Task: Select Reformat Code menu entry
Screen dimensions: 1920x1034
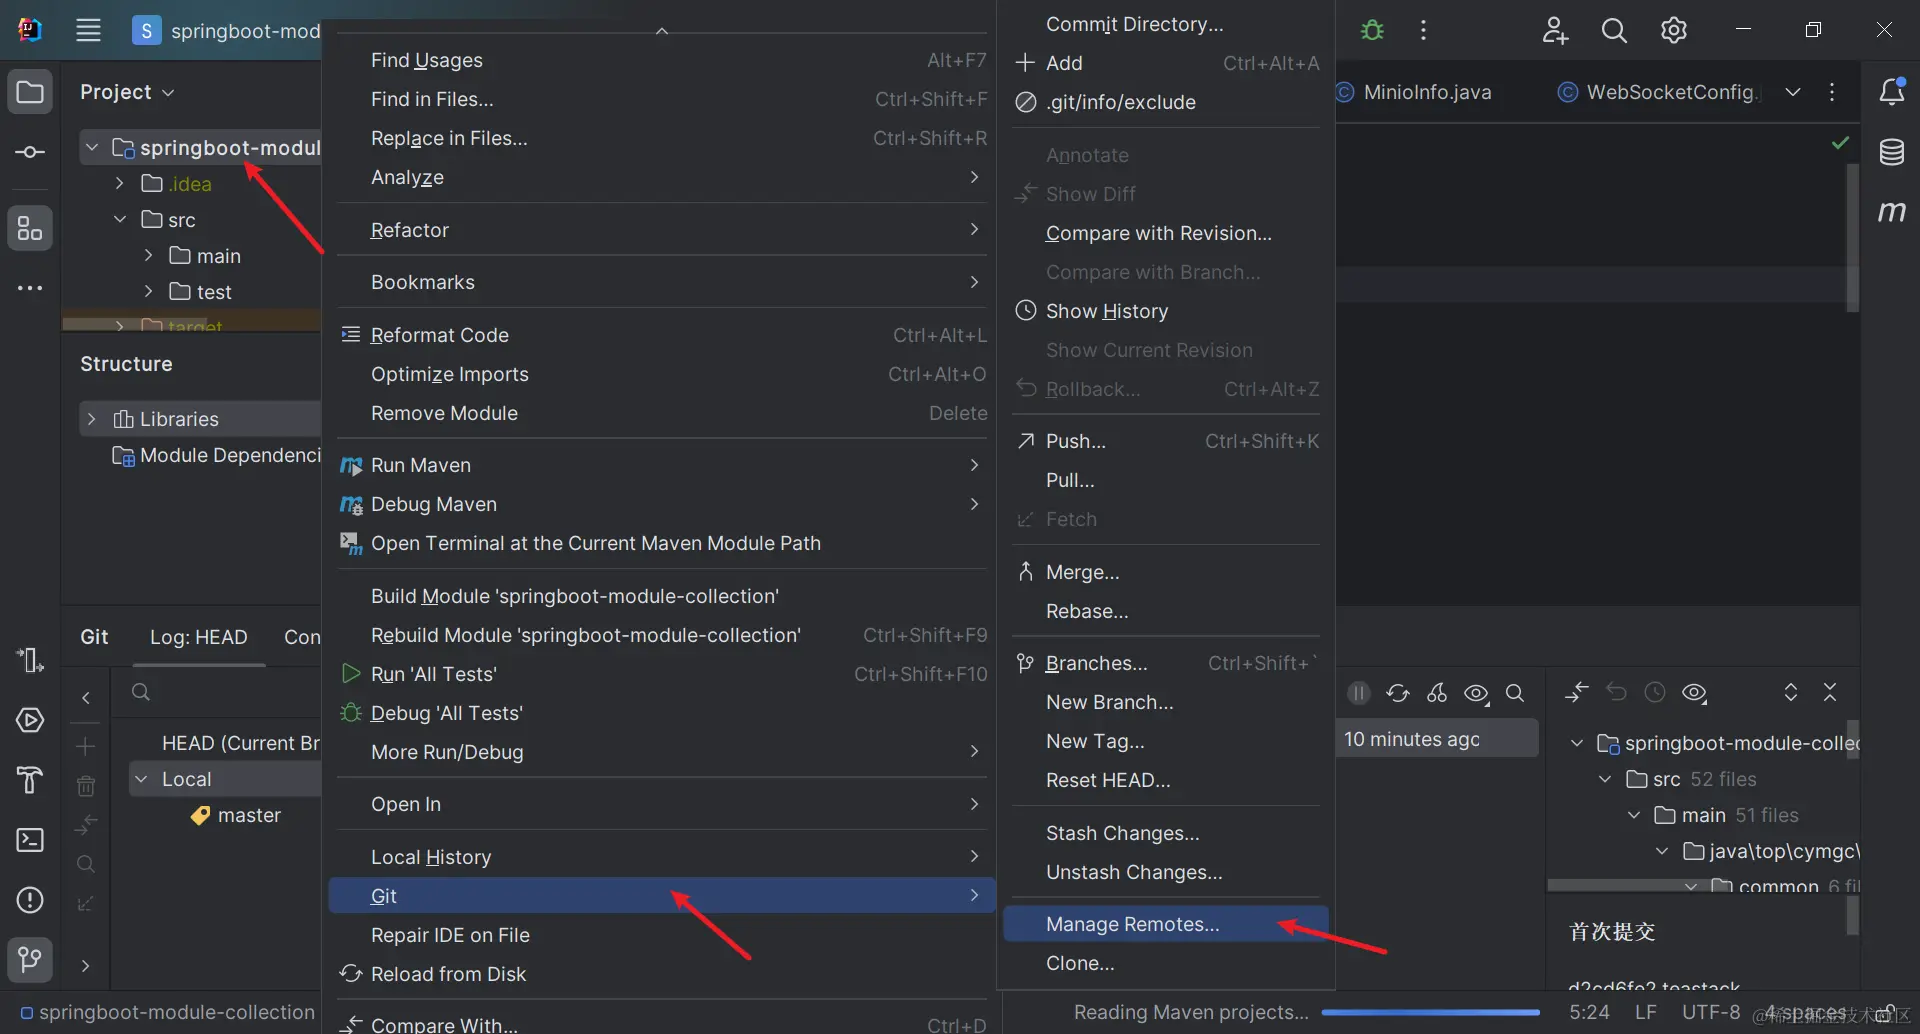Action: [x=662, y=335]
